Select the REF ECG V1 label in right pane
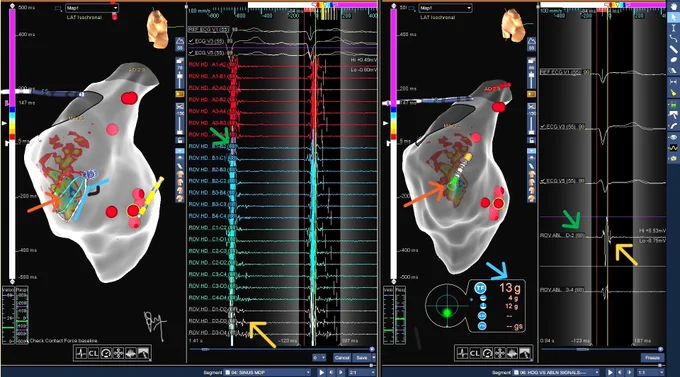680x377 pixels. tap(560, 72)
